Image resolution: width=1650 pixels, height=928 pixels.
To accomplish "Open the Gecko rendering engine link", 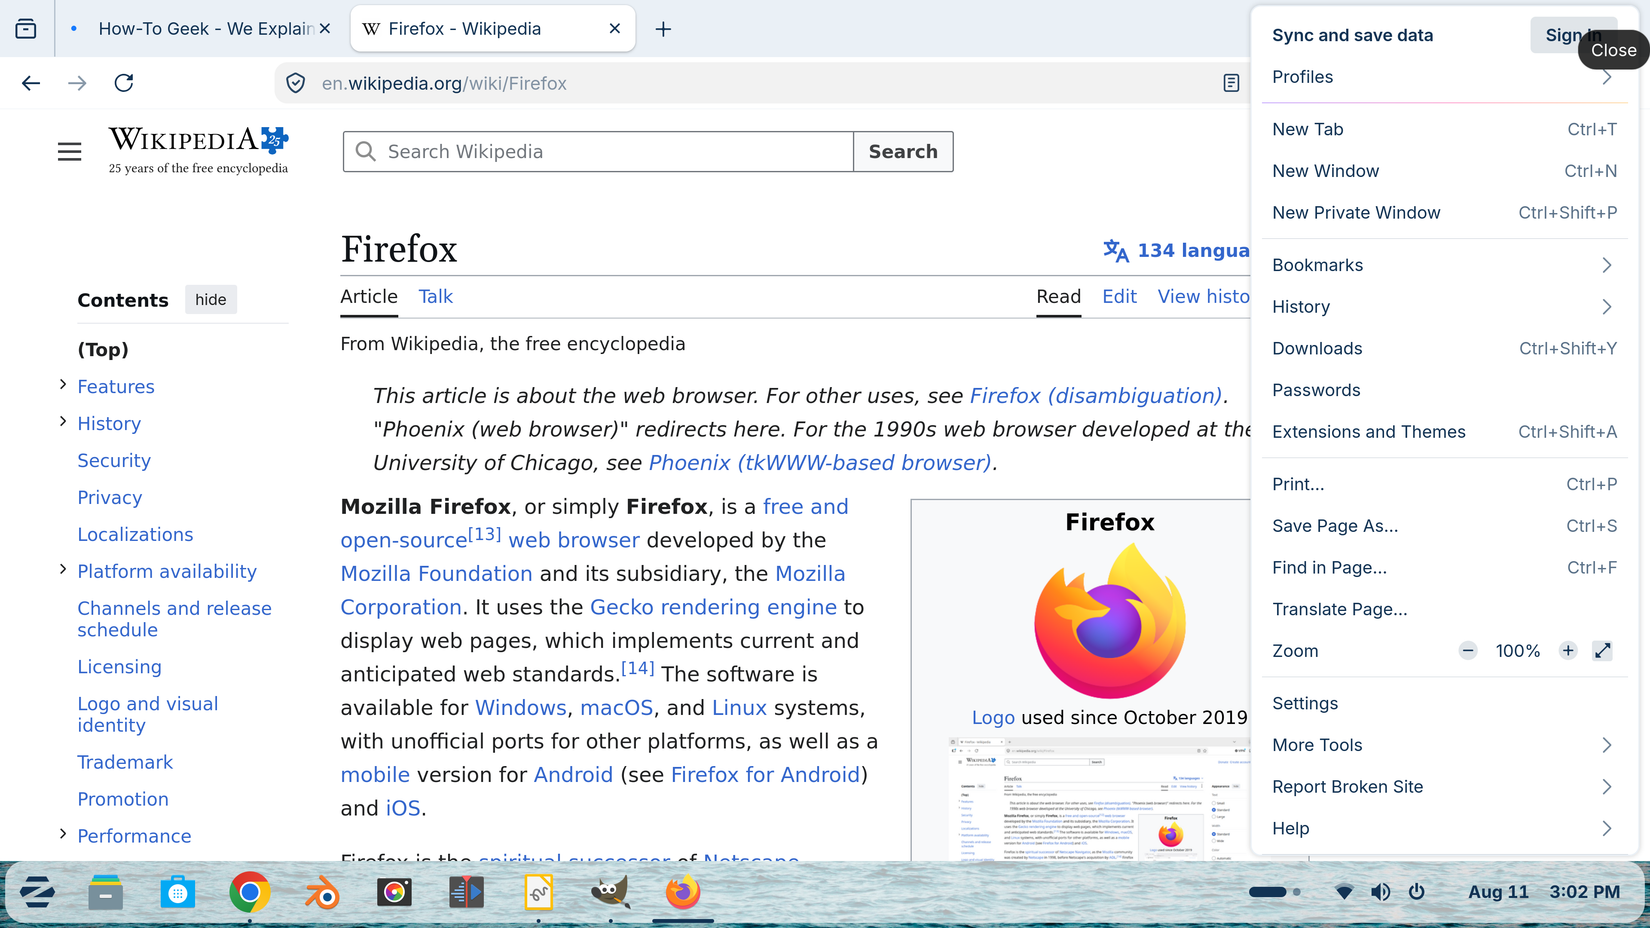I will tap(713, 607).
